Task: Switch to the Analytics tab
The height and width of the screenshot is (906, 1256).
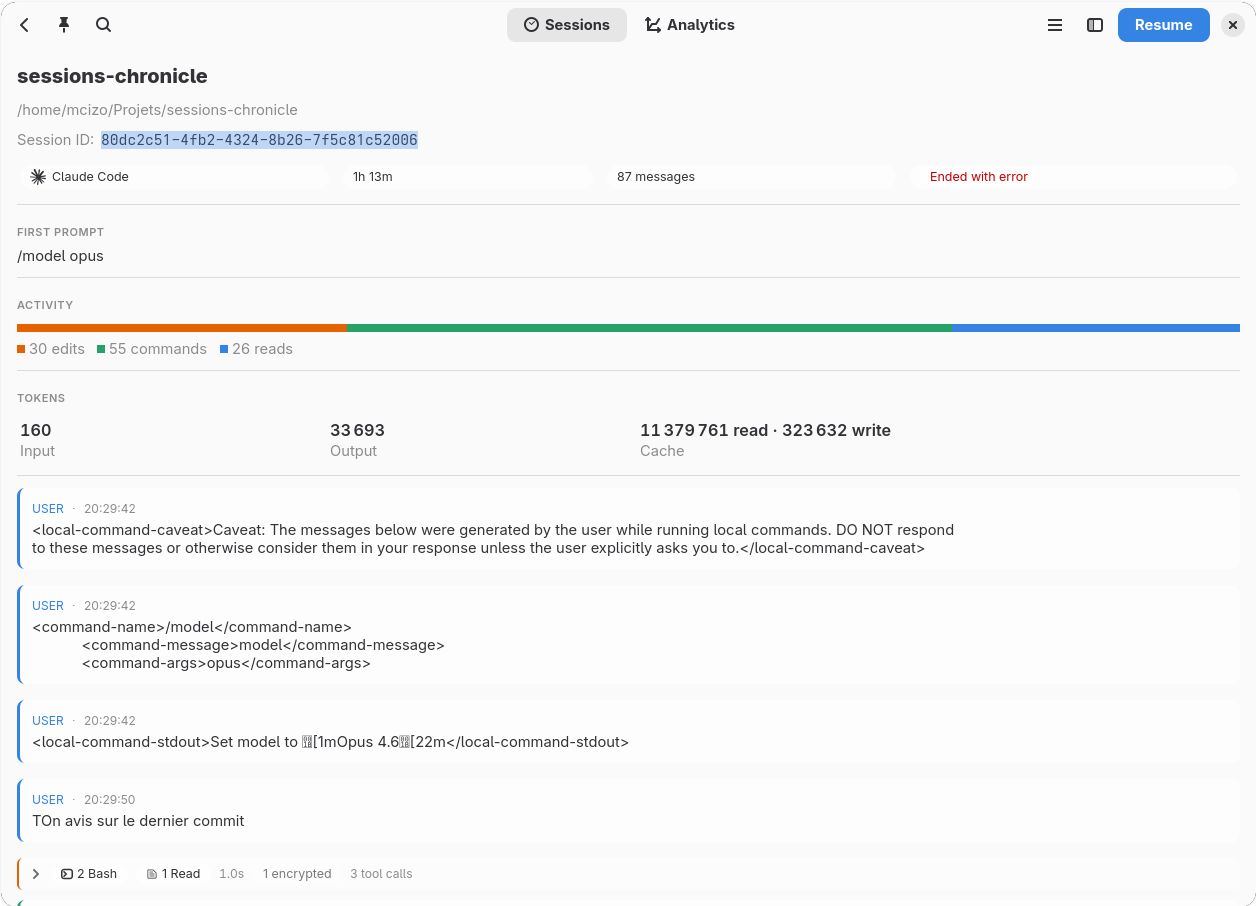Action: 689,25
